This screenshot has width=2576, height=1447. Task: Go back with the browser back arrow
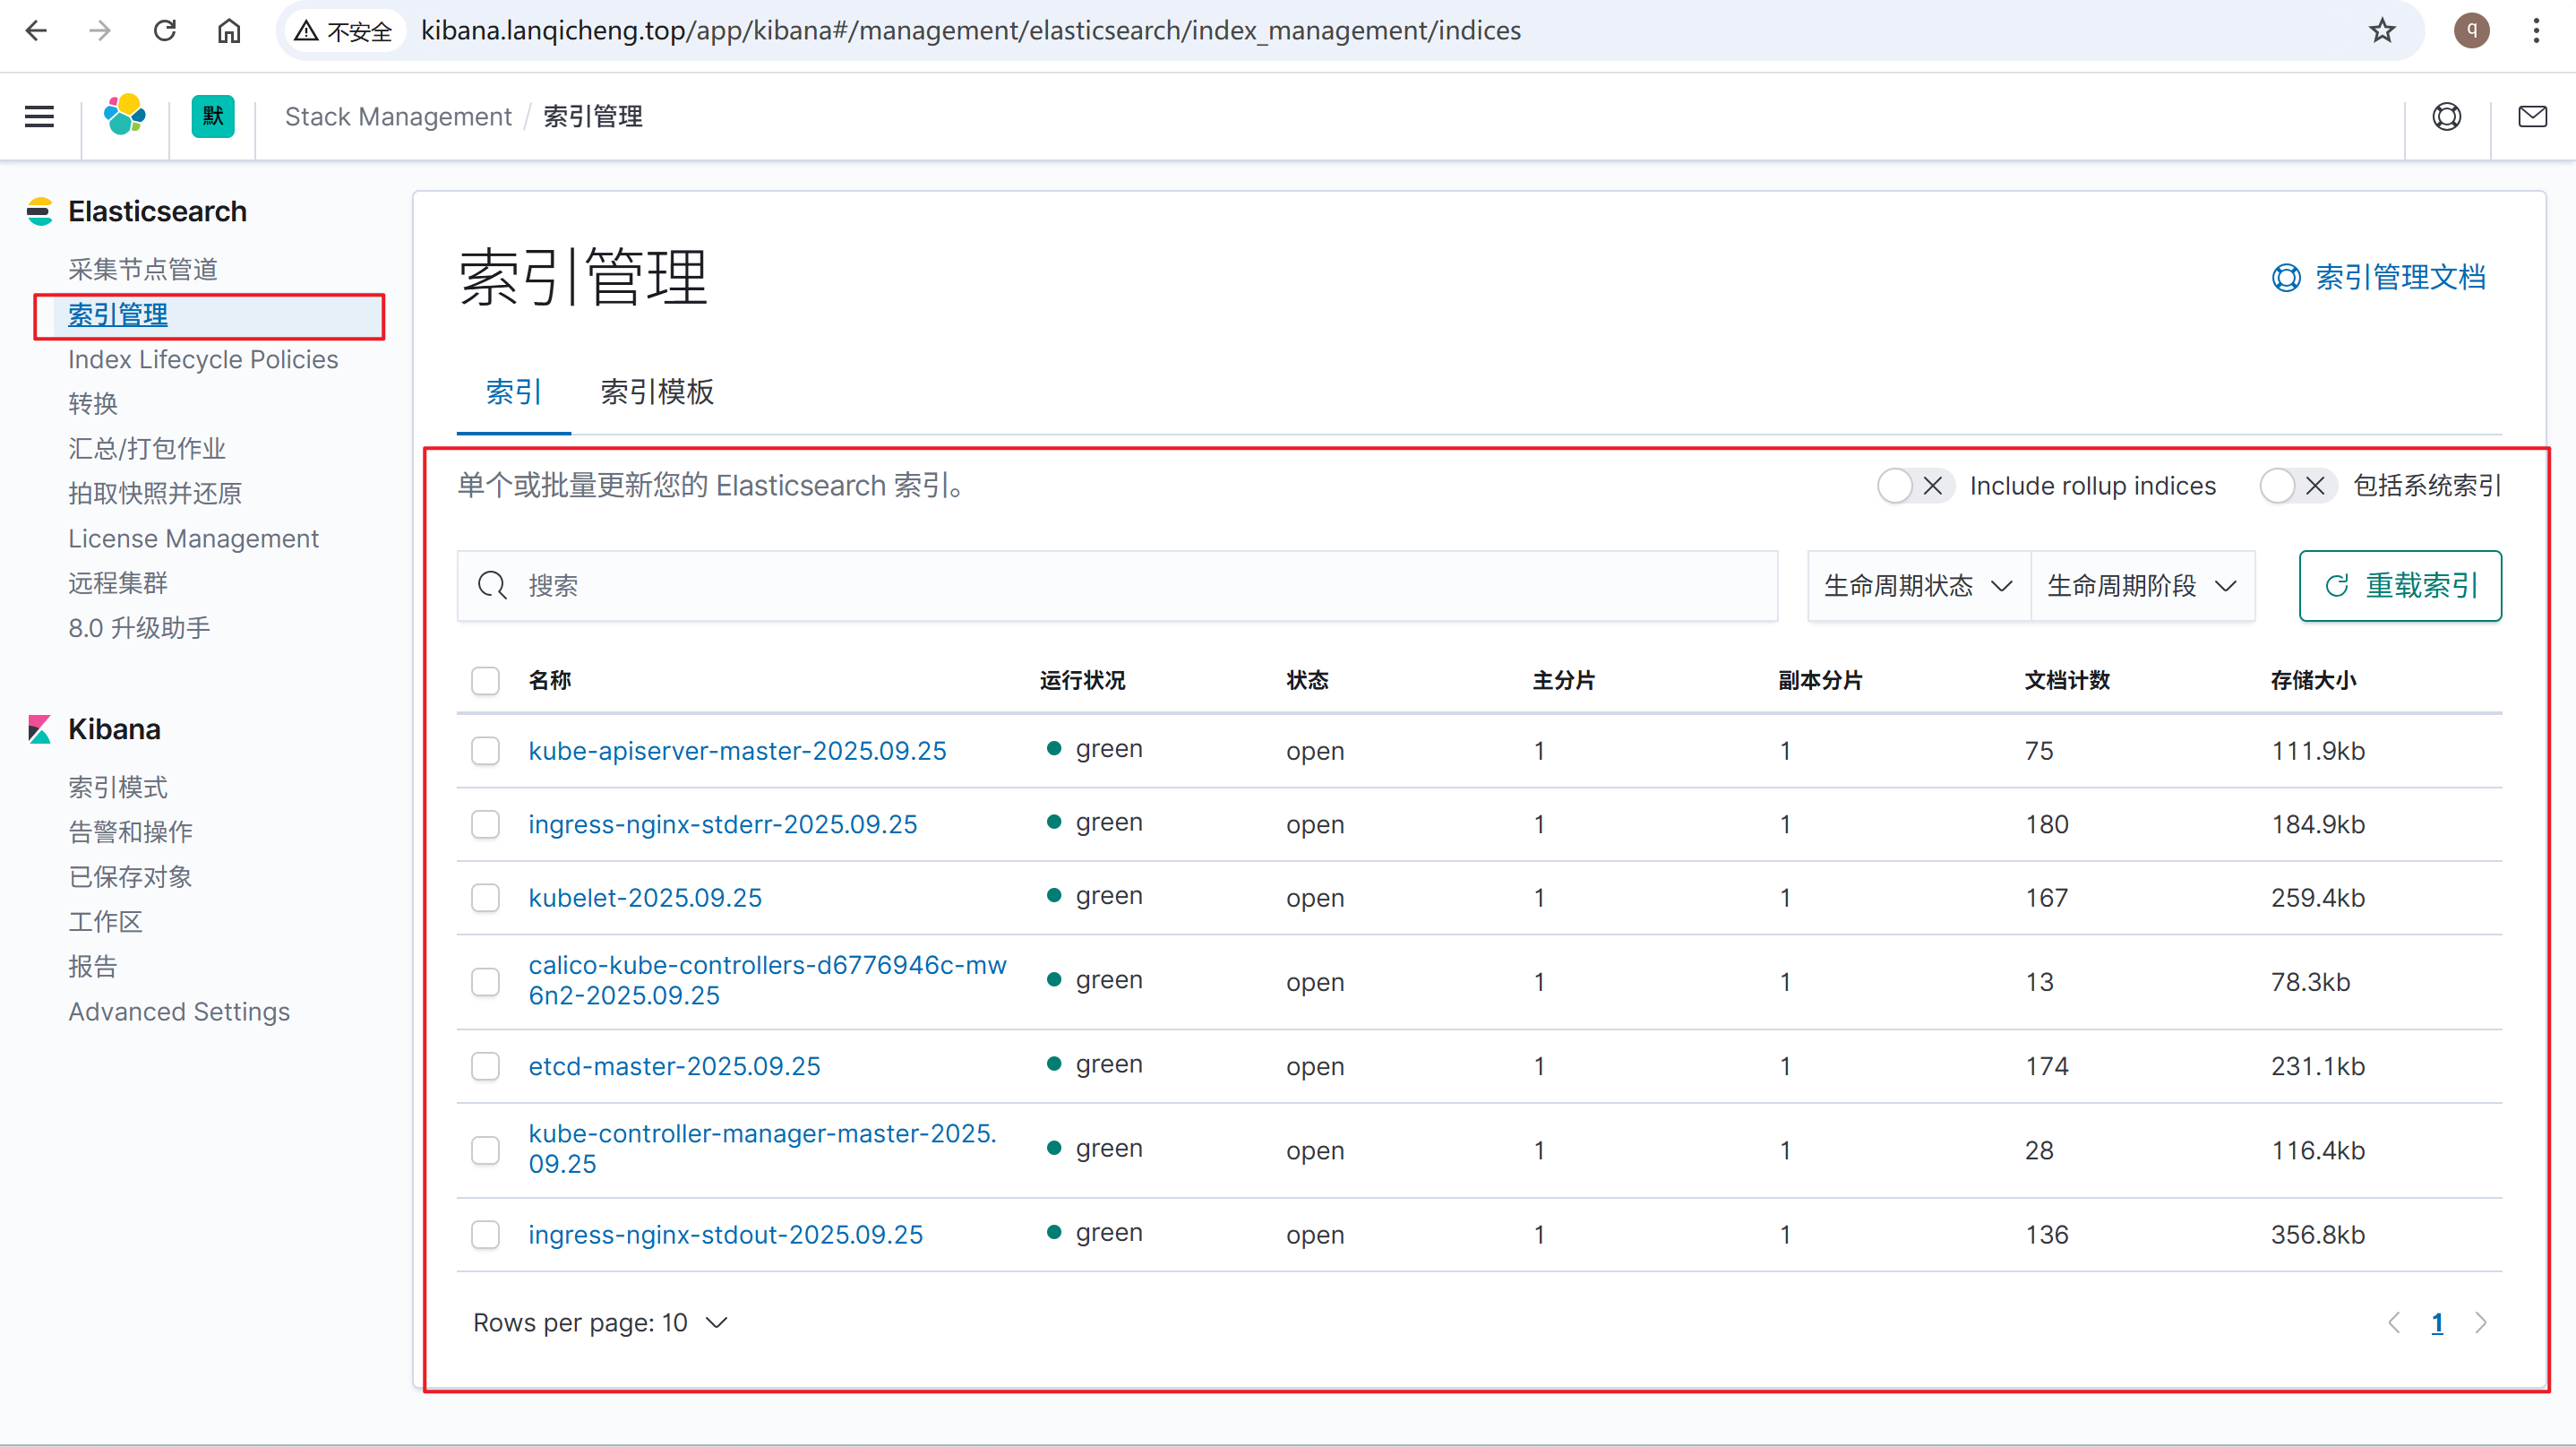pos(37,31)
